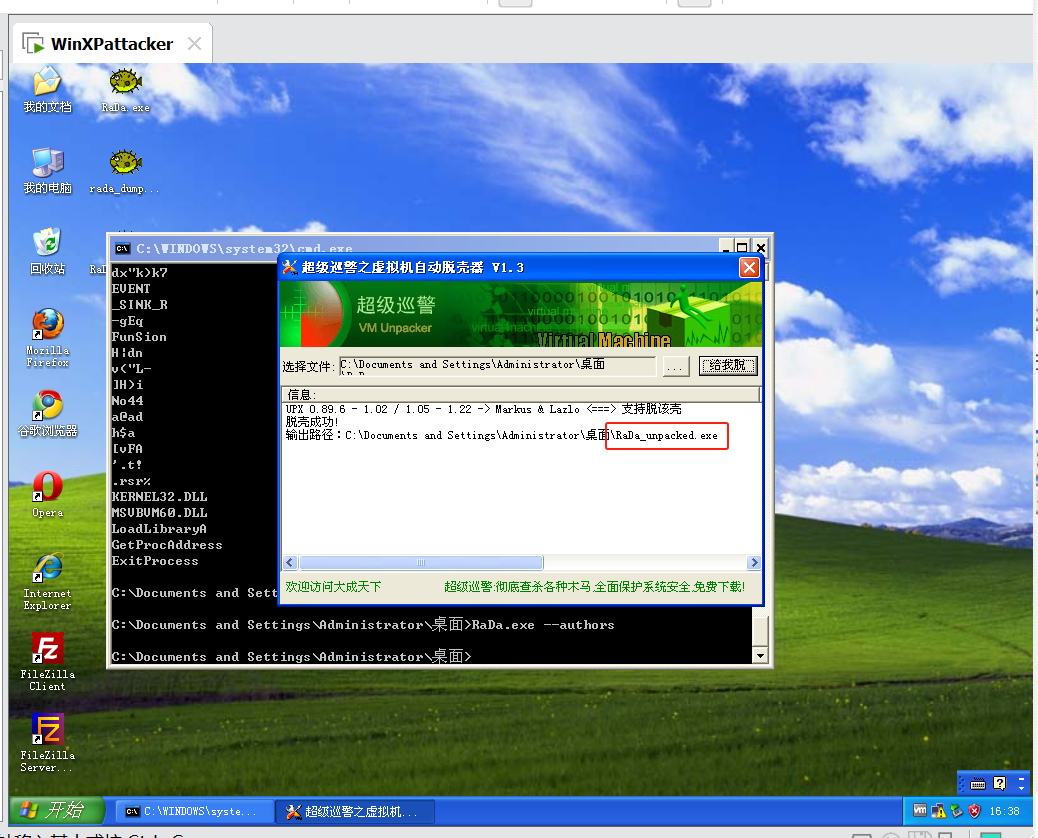This screenshot has height=838, width=1038.
Task: Click the info box right scroll arrow
Action: pyautogui.click(x=753, y=563)
